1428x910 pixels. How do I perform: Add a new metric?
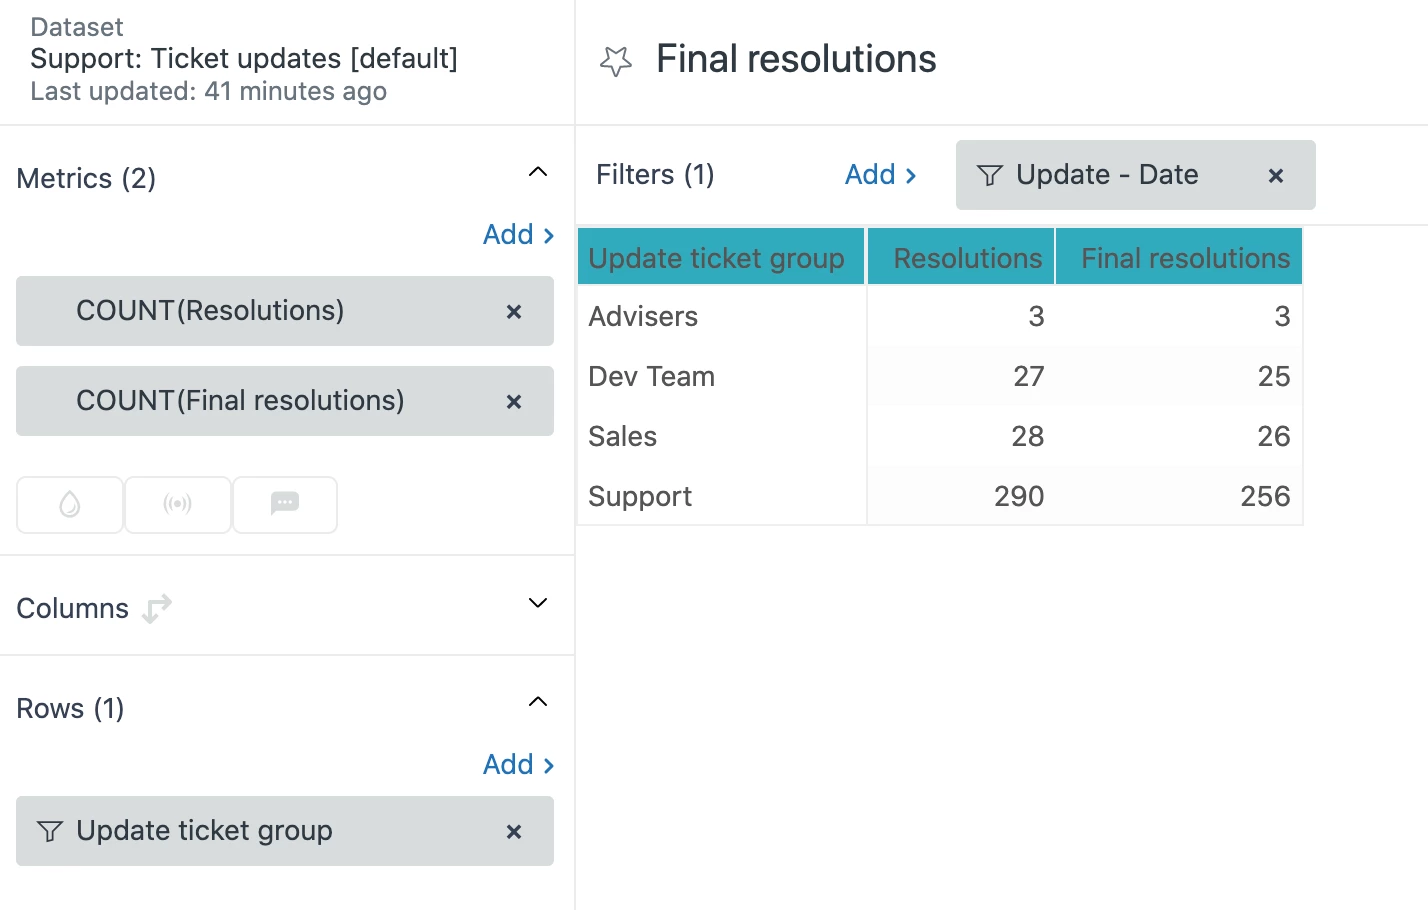(518, 235)
